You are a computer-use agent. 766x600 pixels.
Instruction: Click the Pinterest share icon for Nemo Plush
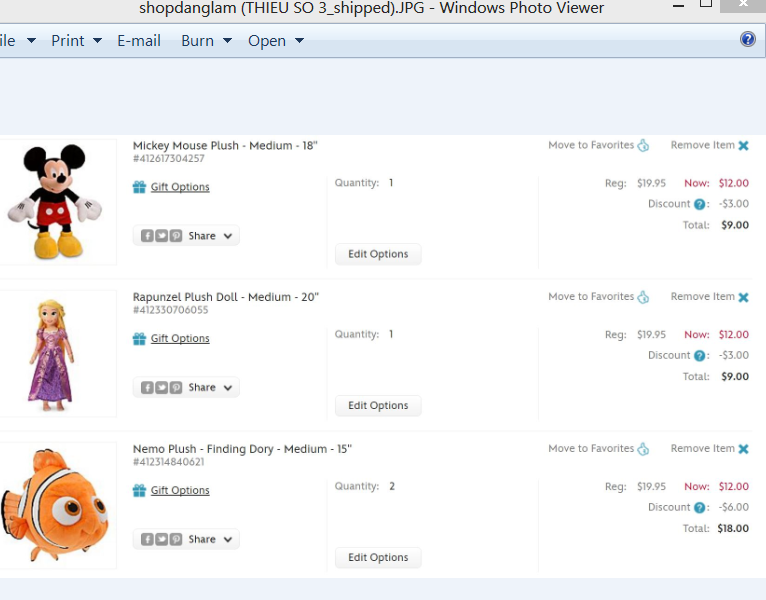click(x=176, y=539)
